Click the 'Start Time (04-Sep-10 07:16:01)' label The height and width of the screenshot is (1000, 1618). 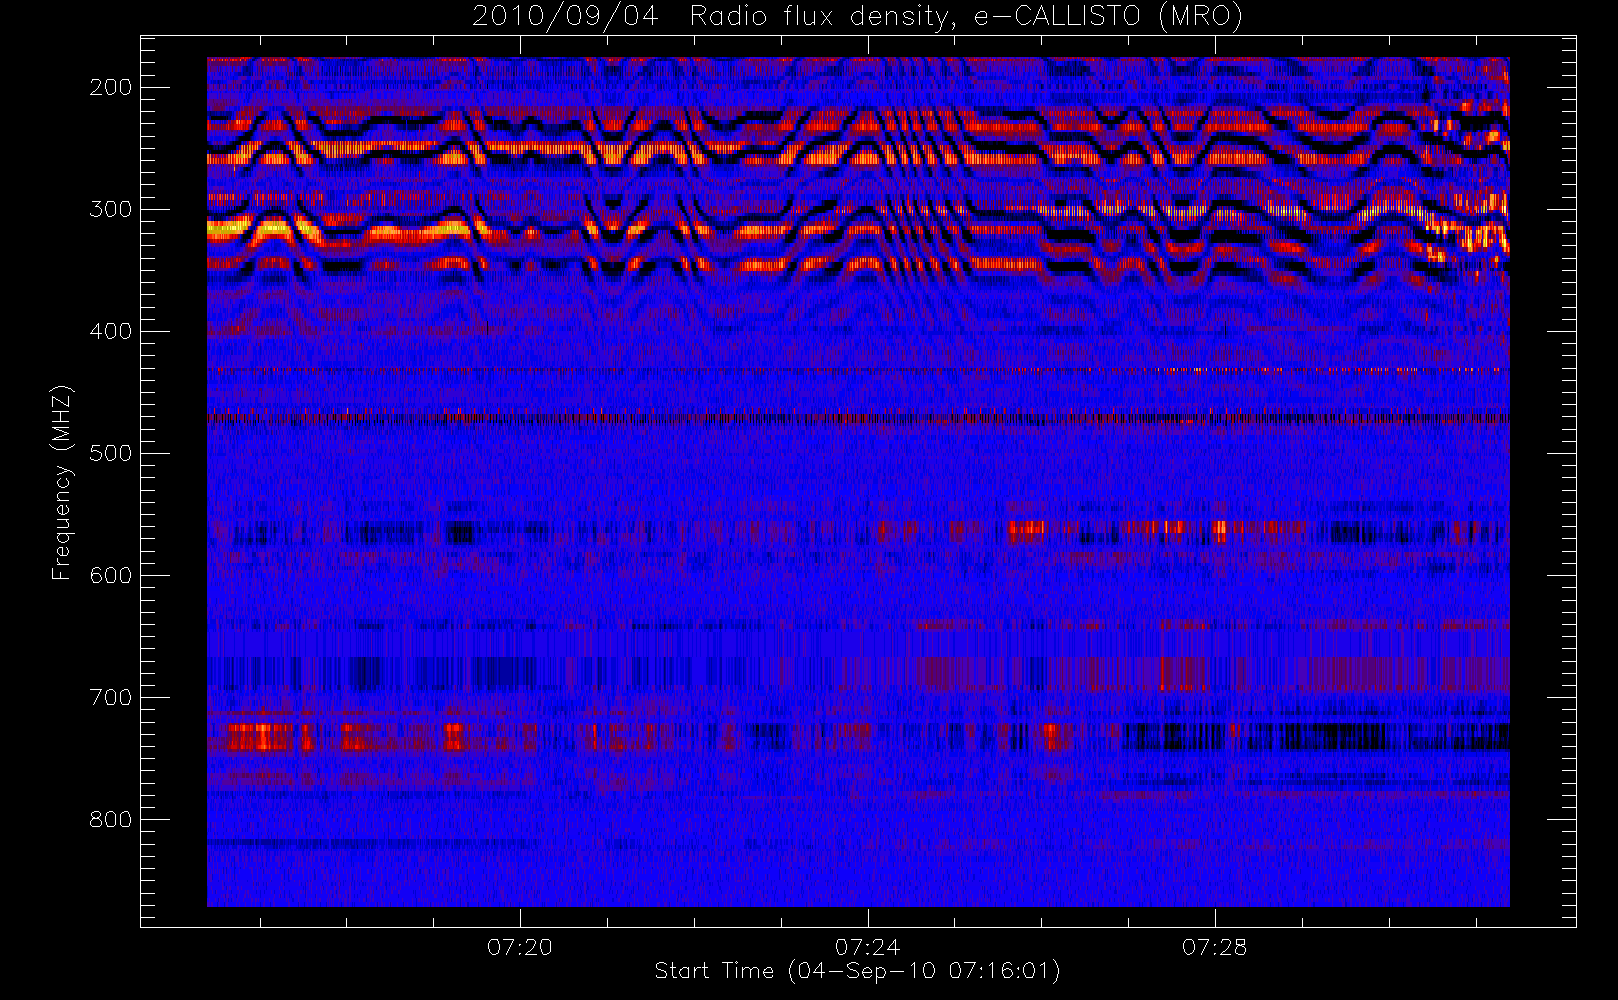[857, 971]
